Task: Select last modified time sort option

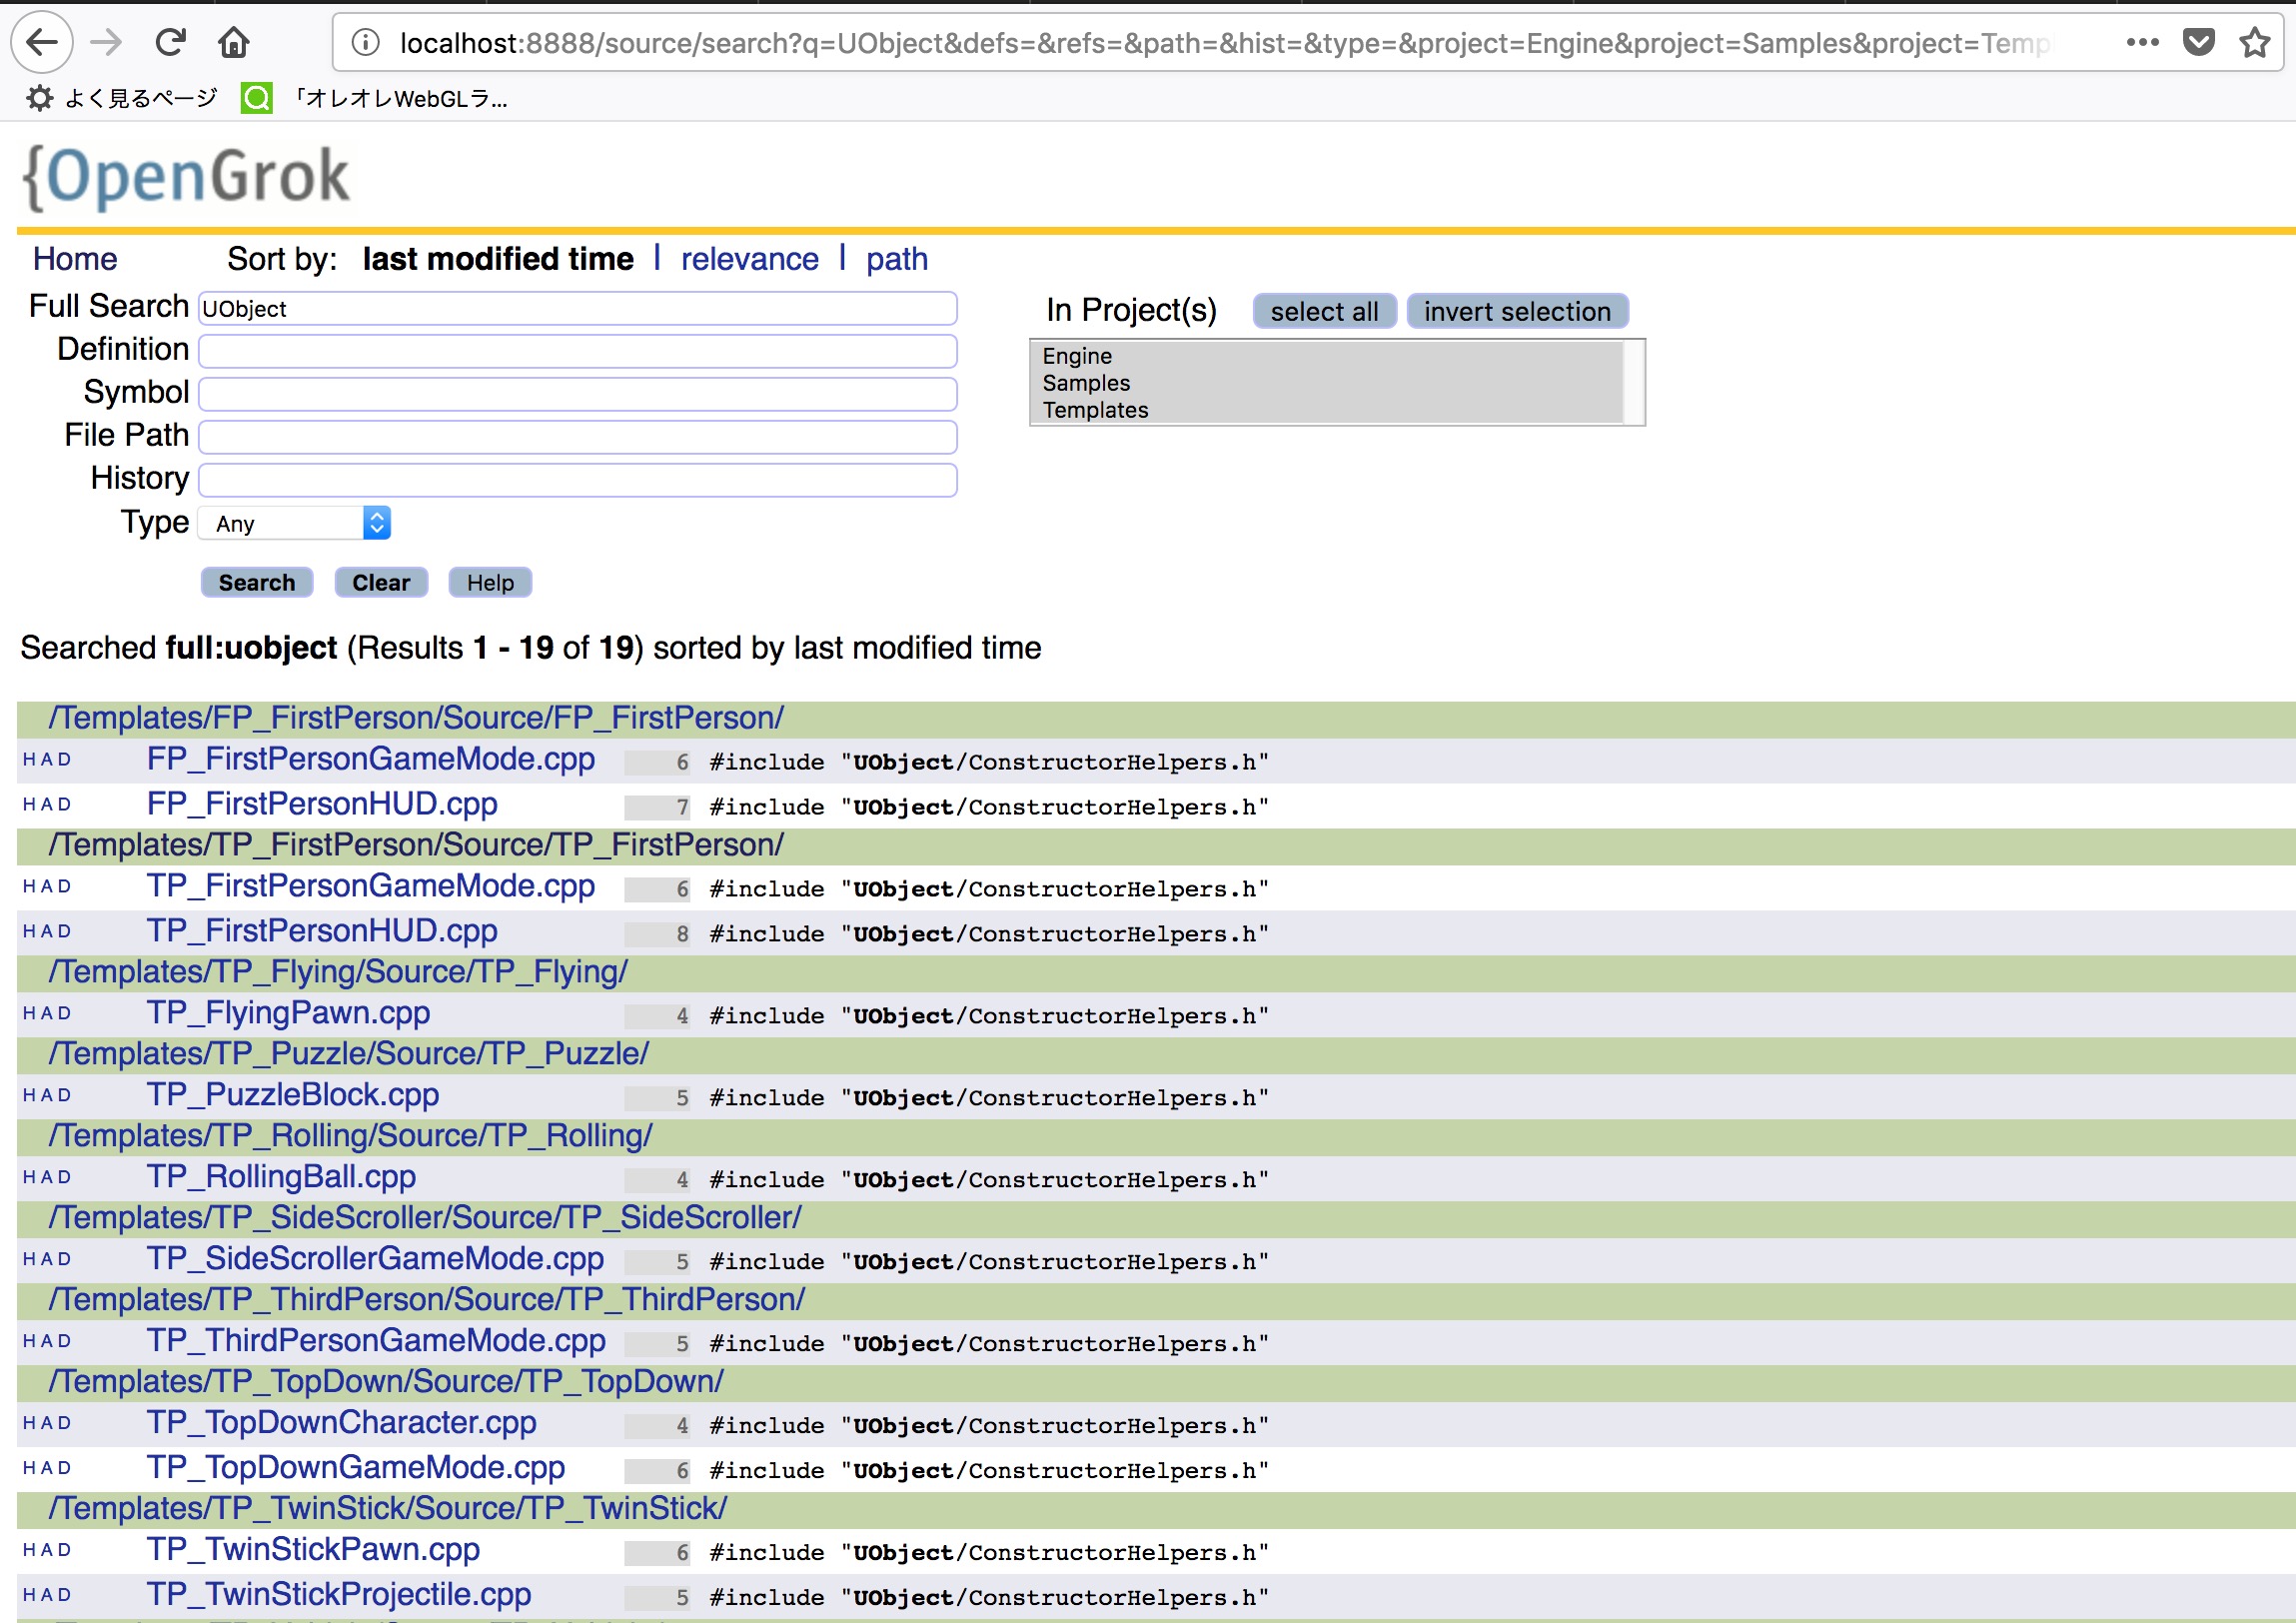Action: [498, 259]
